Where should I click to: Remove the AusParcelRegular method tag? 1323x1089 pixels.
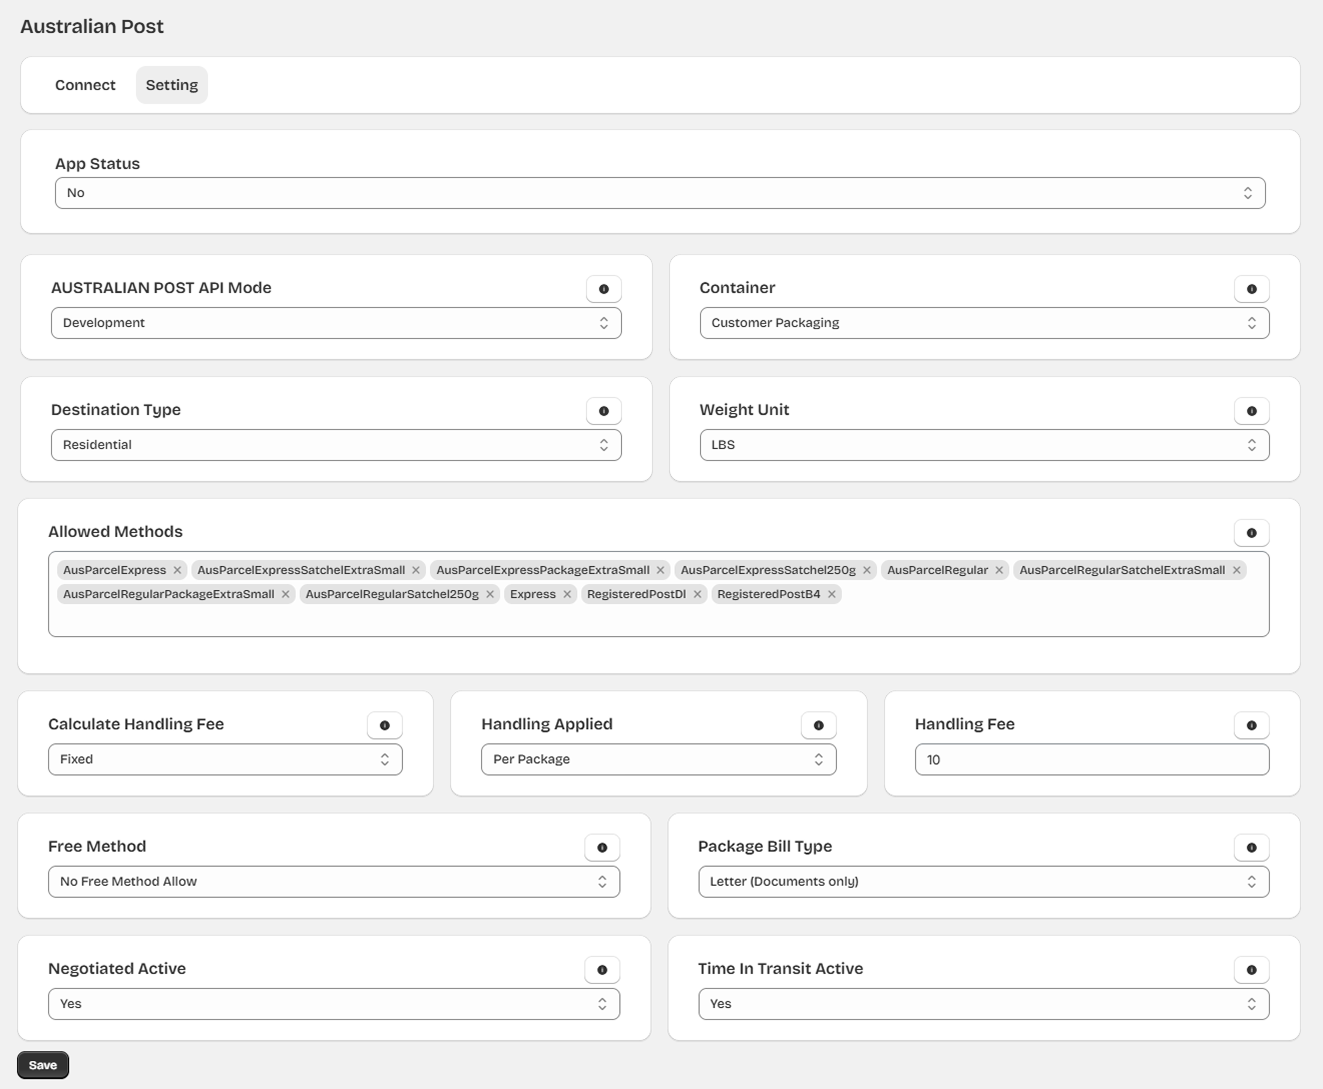click(999, 570)
